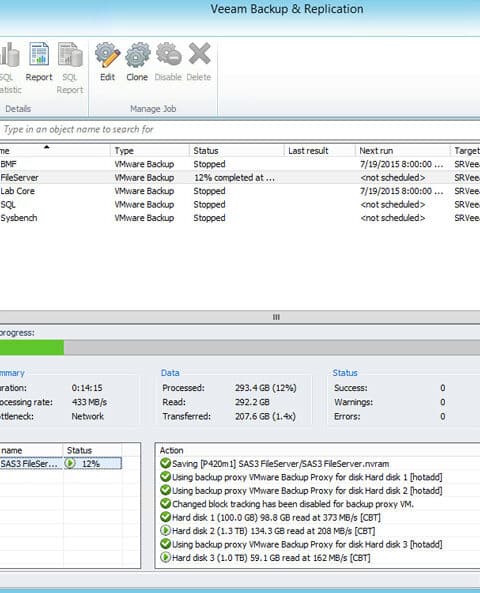Click Read value 292.2 GB
Screen dimensions: 480x593
click(x=252, y=402)
